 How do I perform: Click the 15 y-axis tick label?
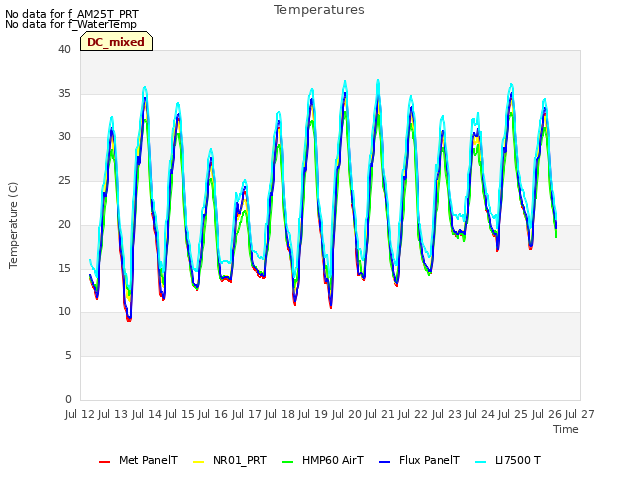click(64, 268)
